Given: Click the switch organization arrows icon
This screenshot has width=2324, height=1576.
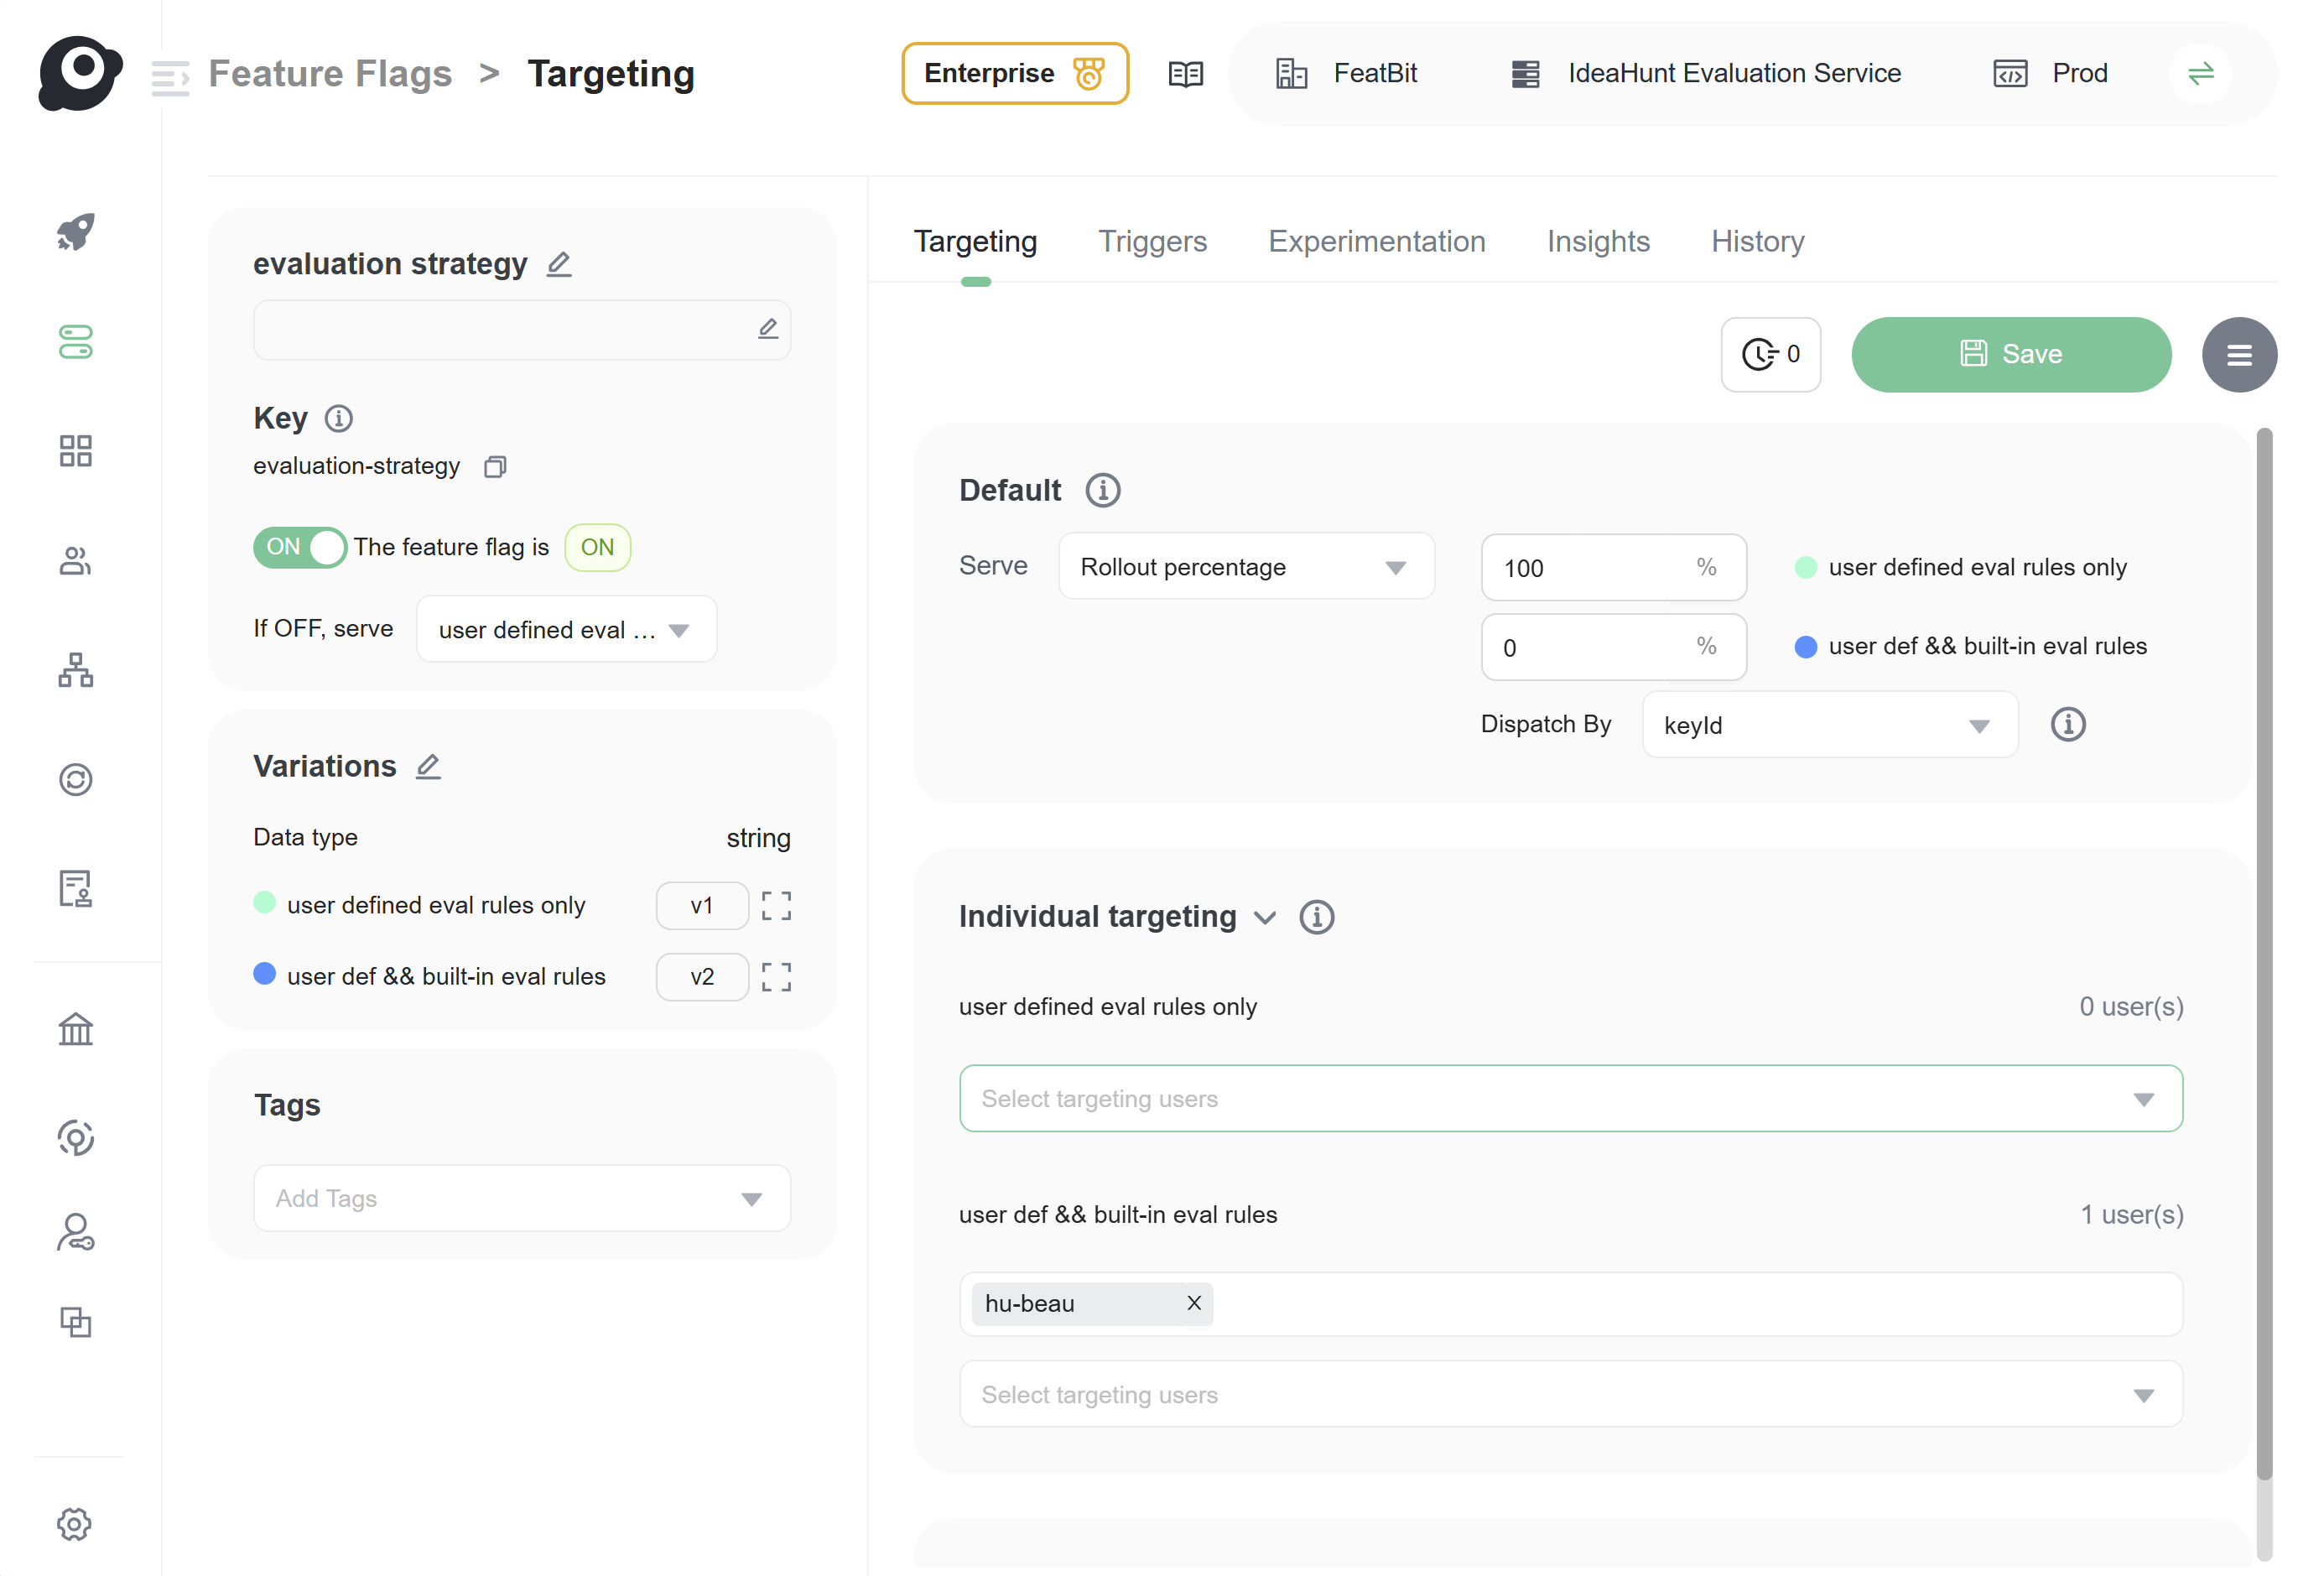Looking at the screenshot, I should (2200, 74).
